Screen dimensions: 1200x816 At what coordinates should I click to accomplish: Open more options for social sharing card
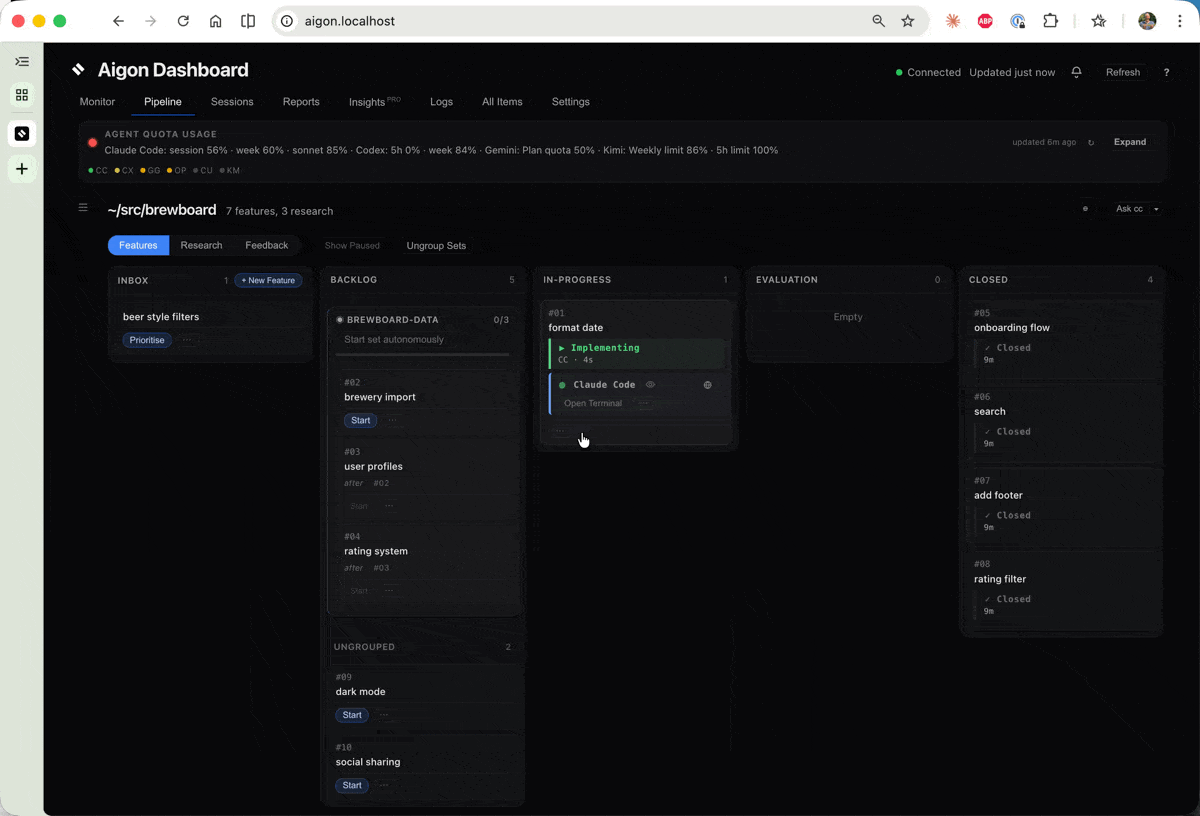(x=384, y=785)
